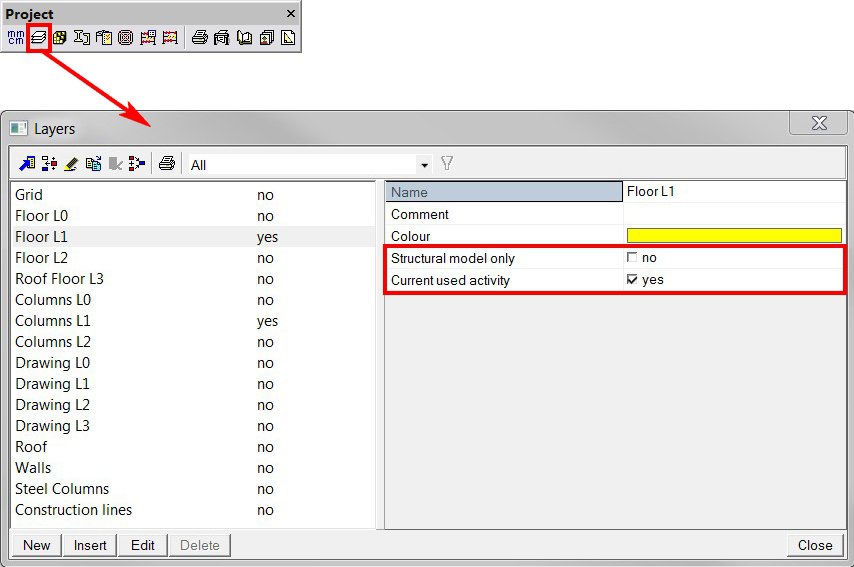Click the pencil edit icon in Layers toolbar

(x=71, y=163)
